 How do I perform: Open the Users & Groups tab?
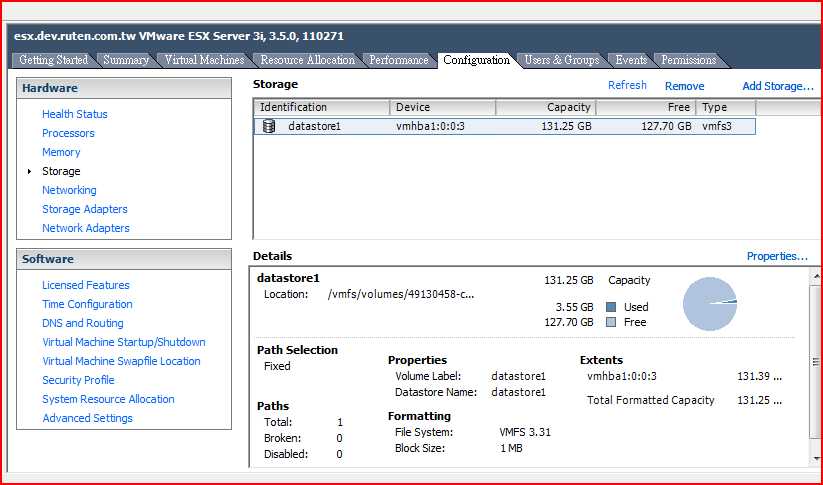(562, 60)
